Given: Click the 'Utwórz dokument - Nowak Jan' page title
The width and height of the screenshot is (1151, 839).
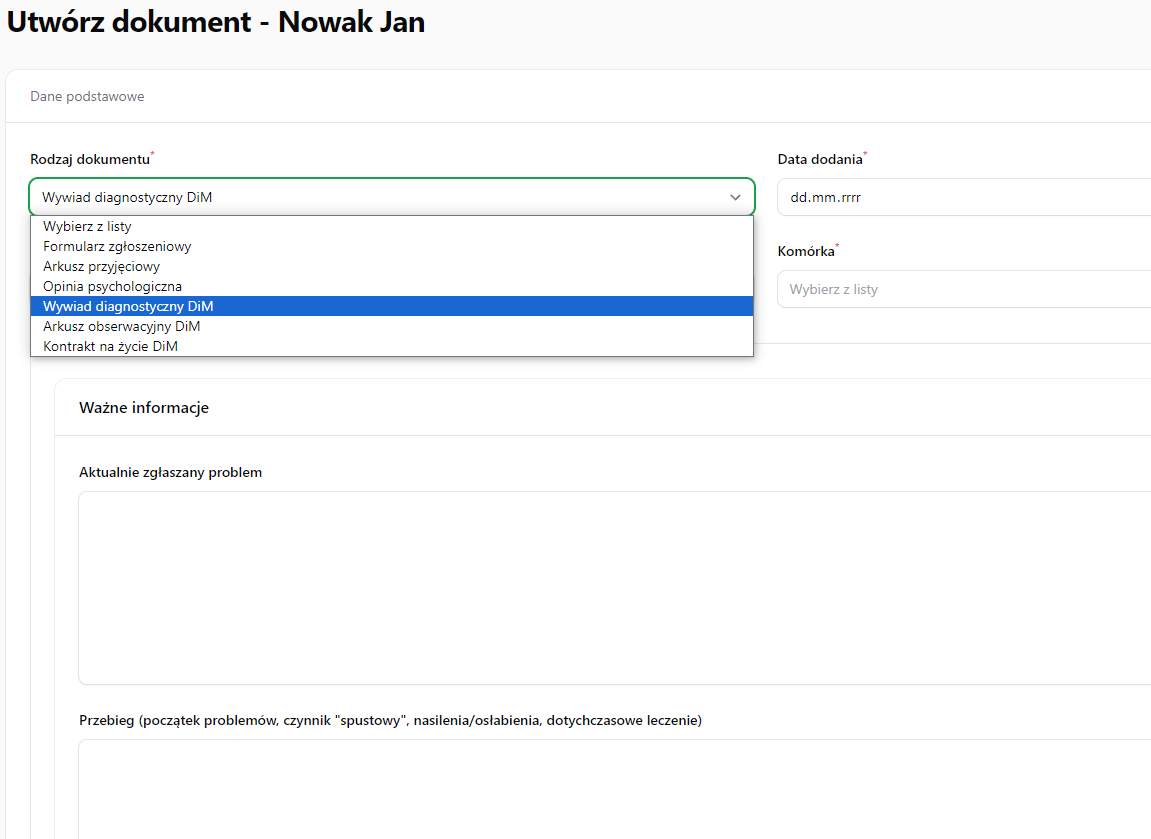Looking at the screenshot, I should coord(216,23).
